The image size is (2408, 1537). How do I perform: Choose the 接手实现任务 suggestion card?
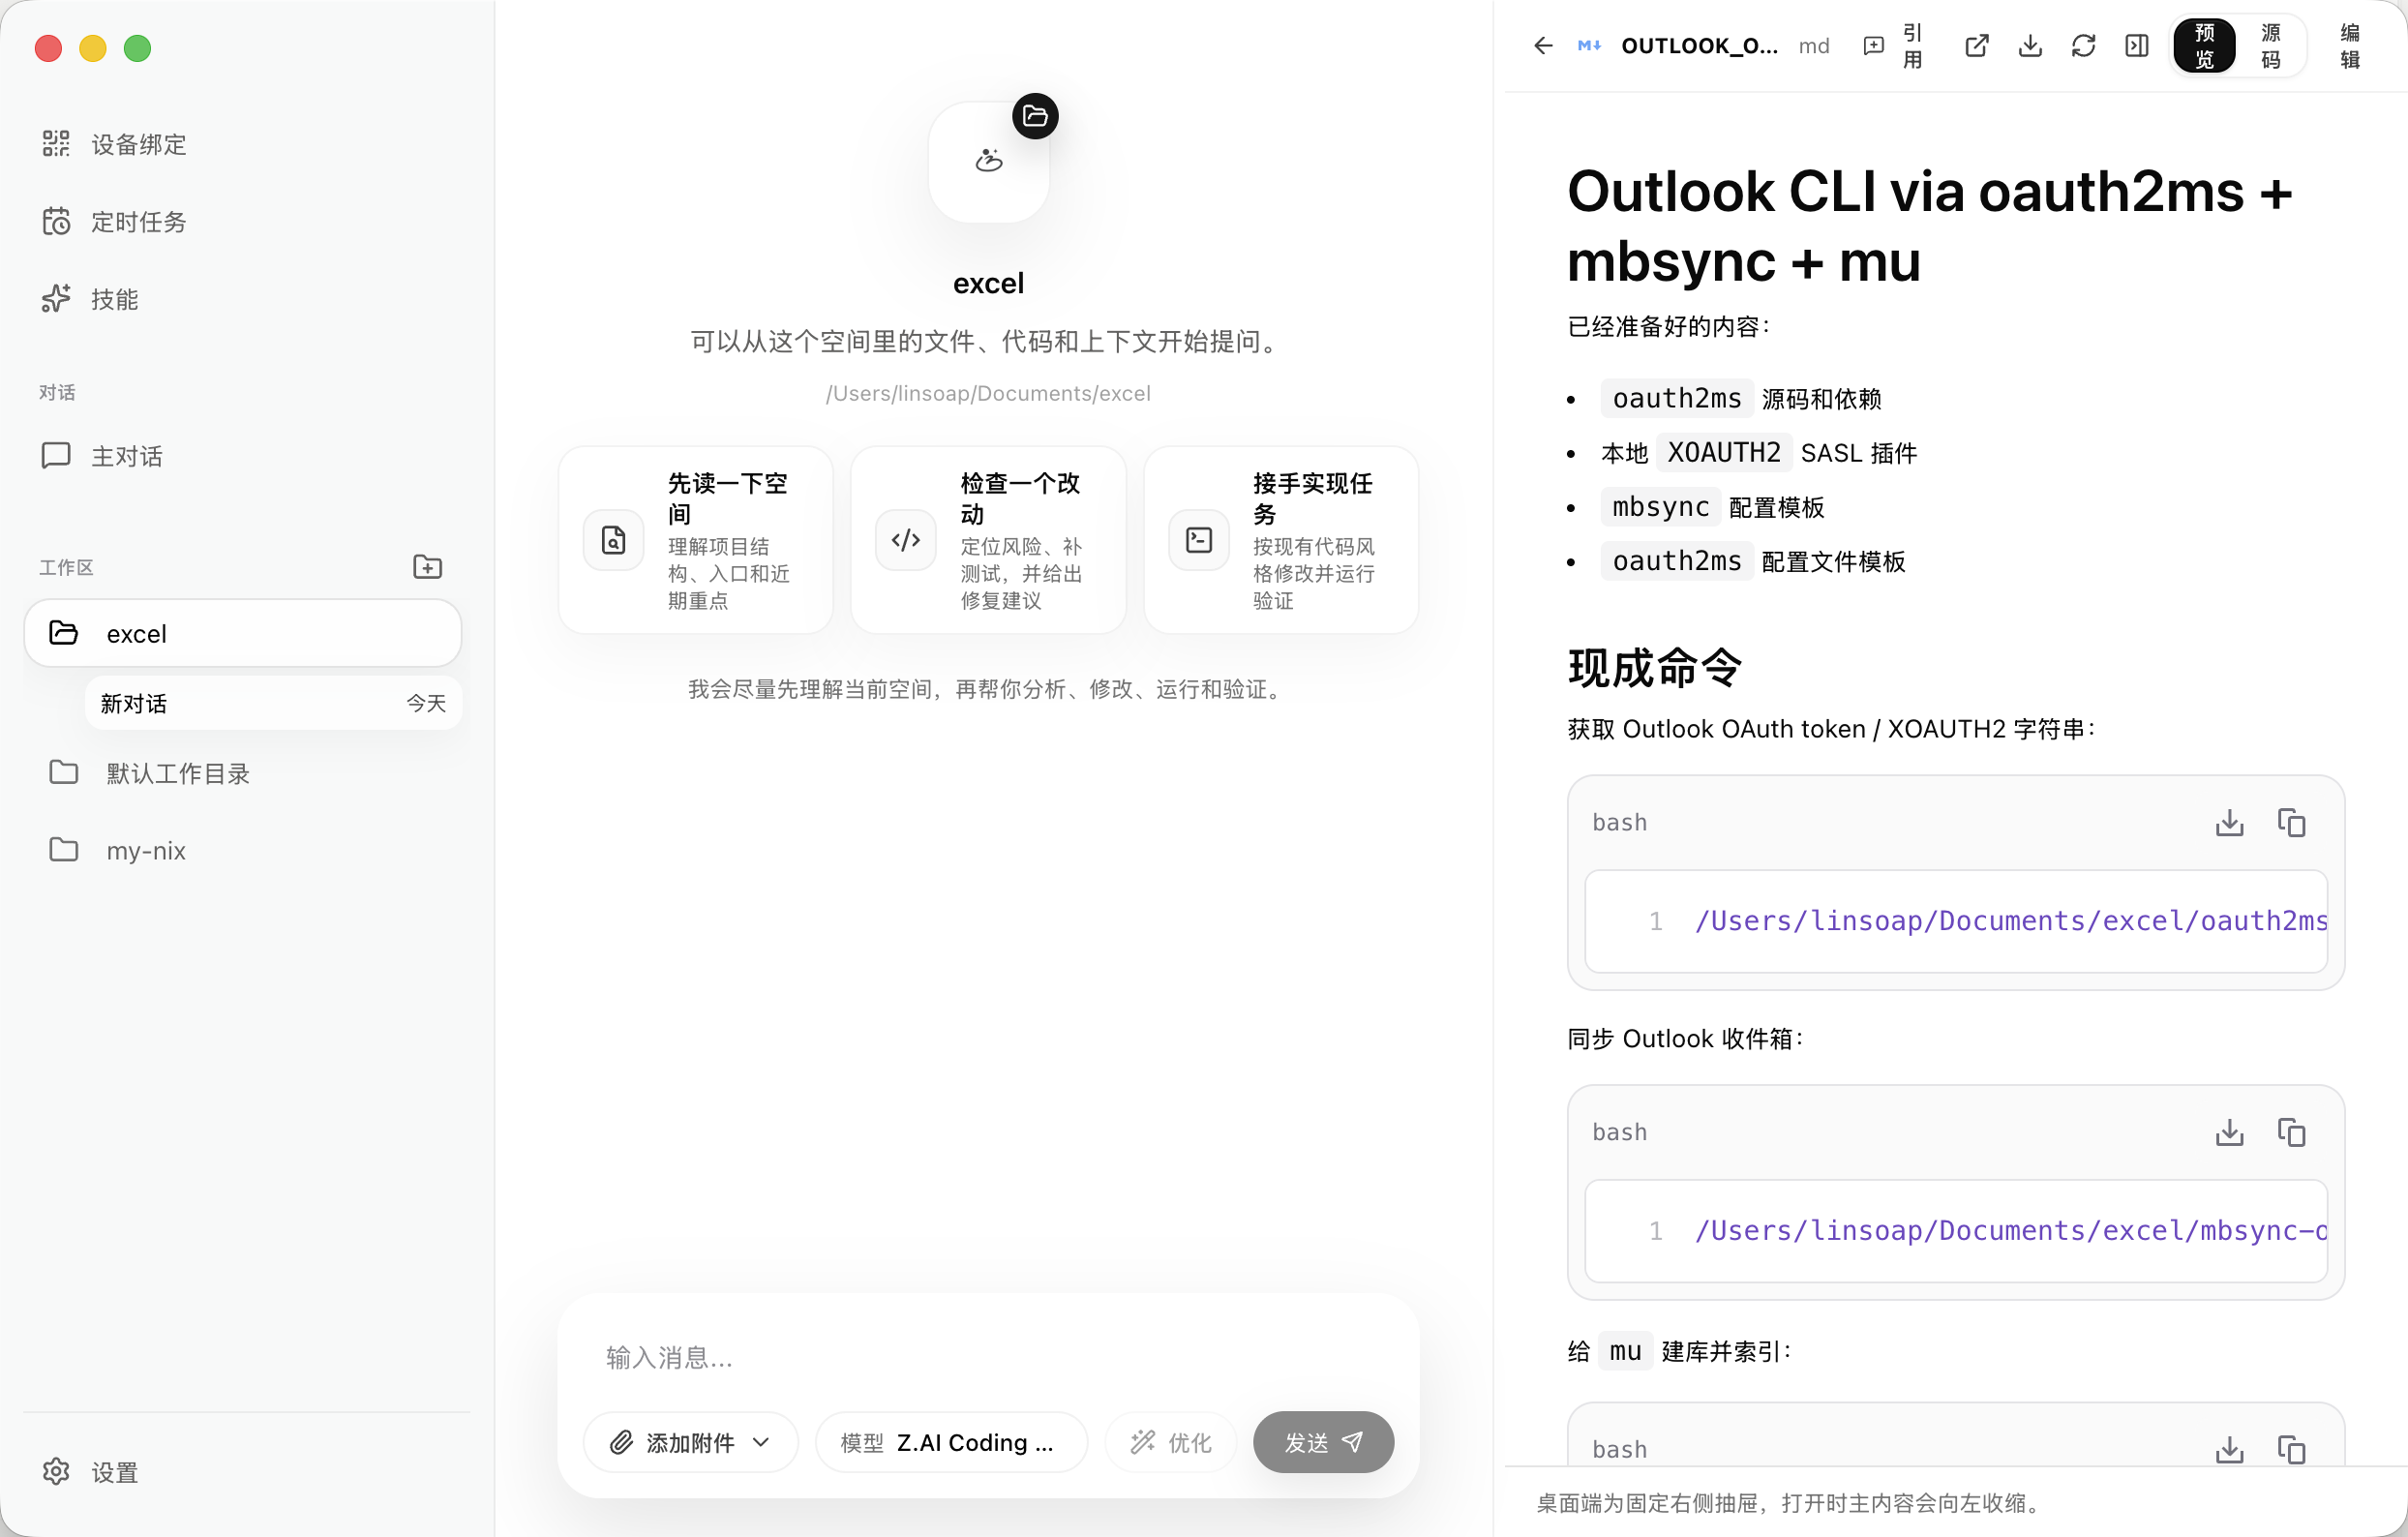pyautogui.click(x=1281, y=540)
